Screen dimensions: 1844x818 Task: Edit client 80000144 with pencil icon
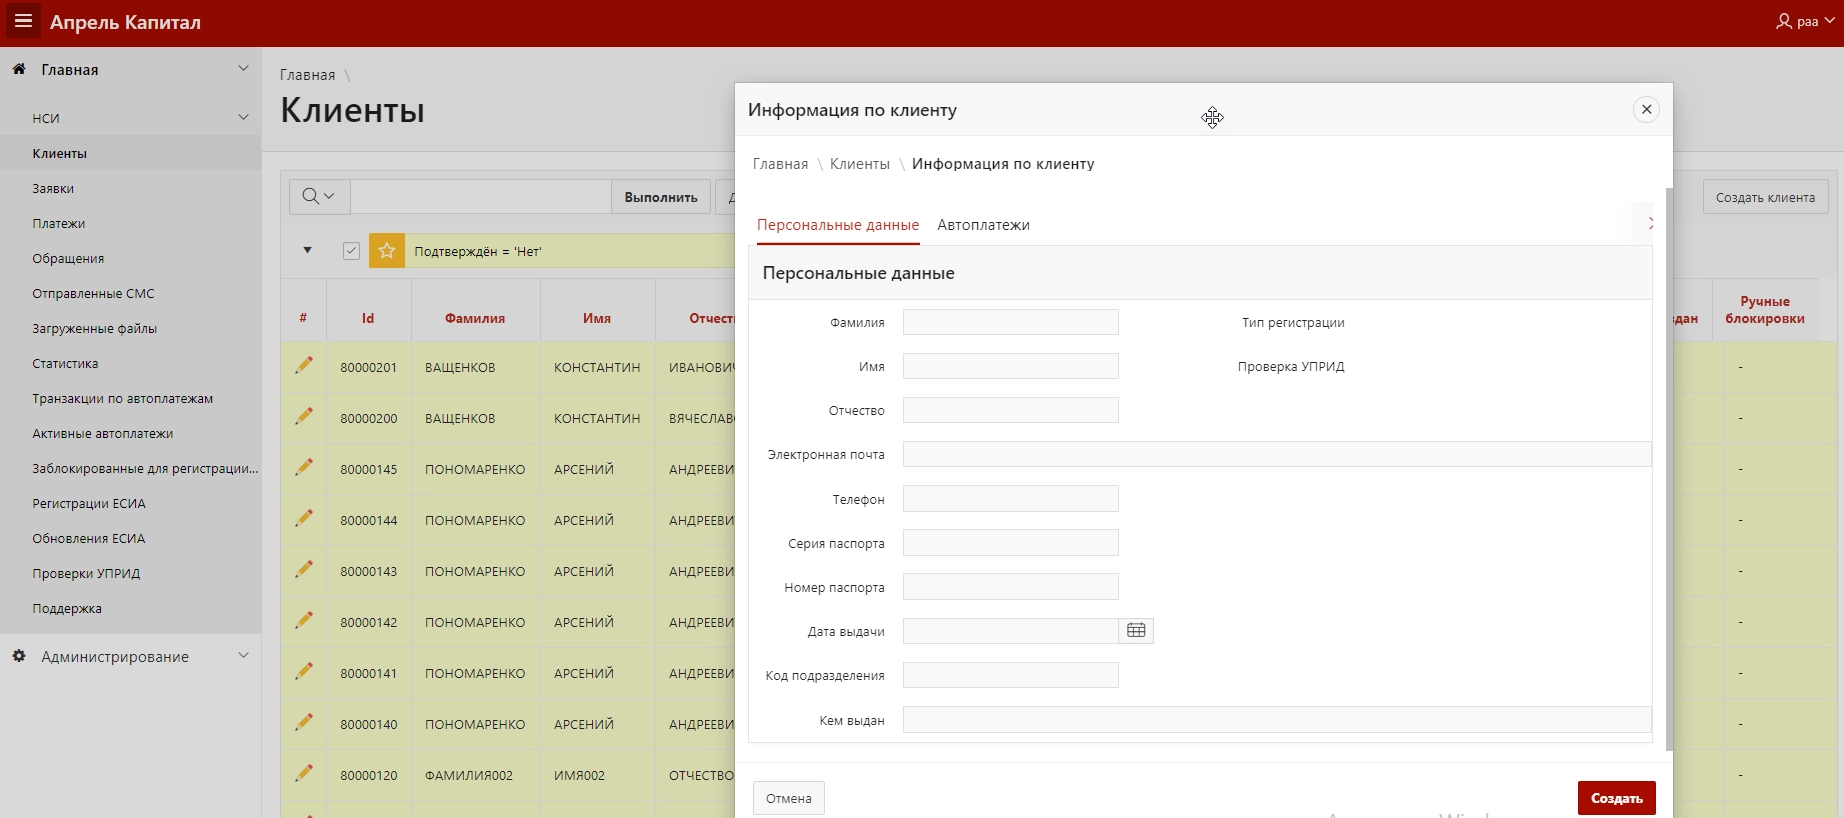[304, 519]
